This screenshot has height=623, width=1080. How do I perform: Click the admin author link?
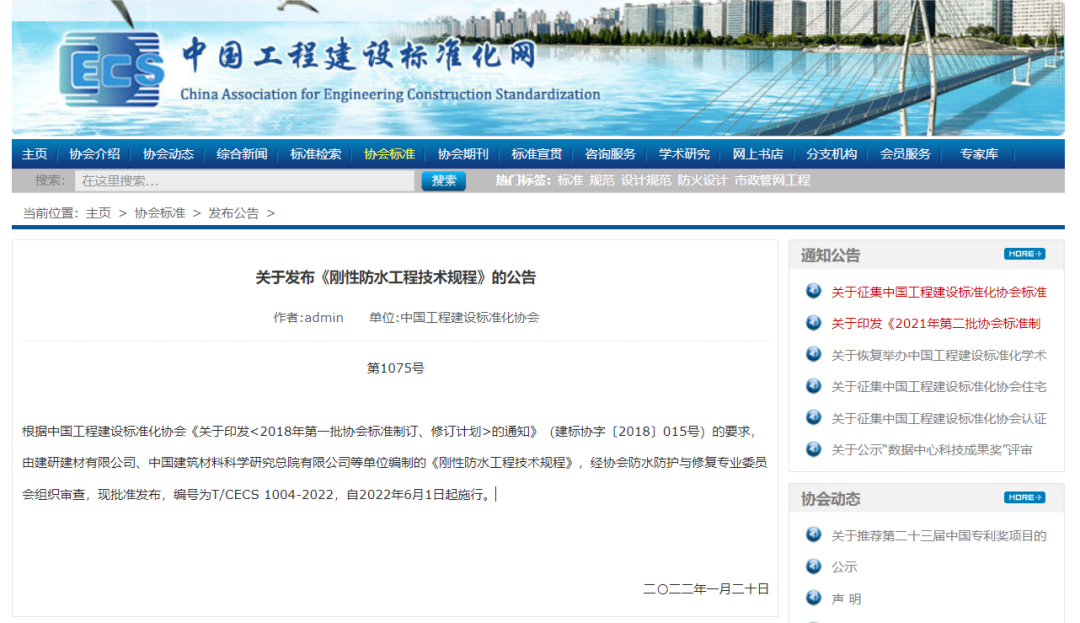[x=322, y=317]
